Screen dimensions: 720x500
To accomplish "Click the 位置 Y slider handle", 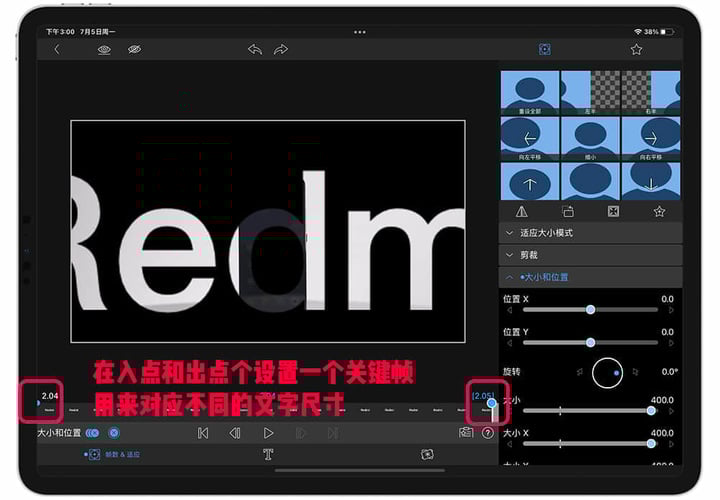I will pos(591,343).
